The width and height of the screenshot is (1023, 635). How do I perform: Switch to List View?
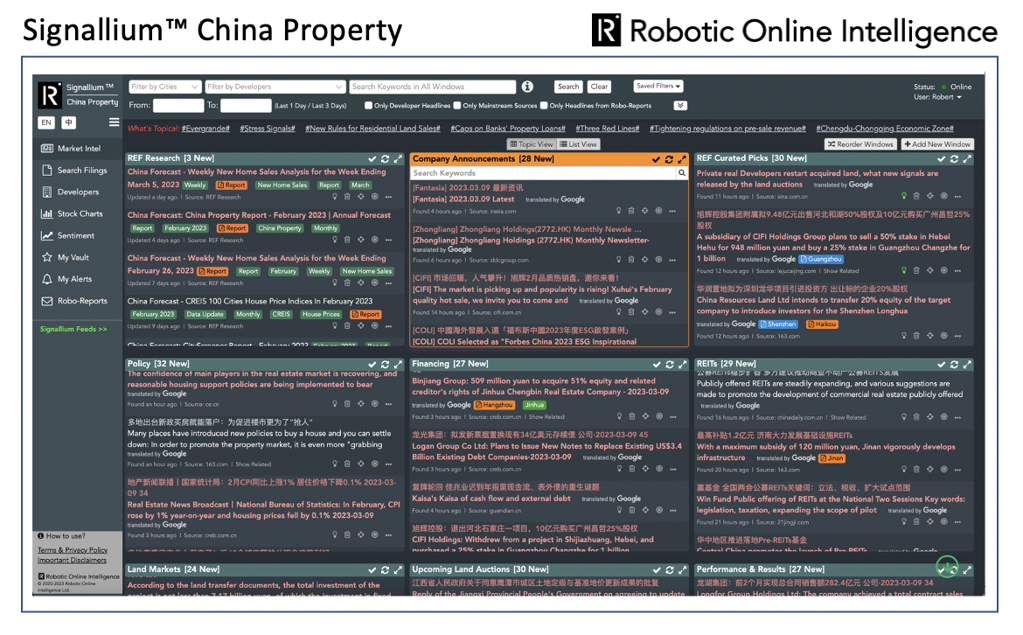tap(579, 144)
